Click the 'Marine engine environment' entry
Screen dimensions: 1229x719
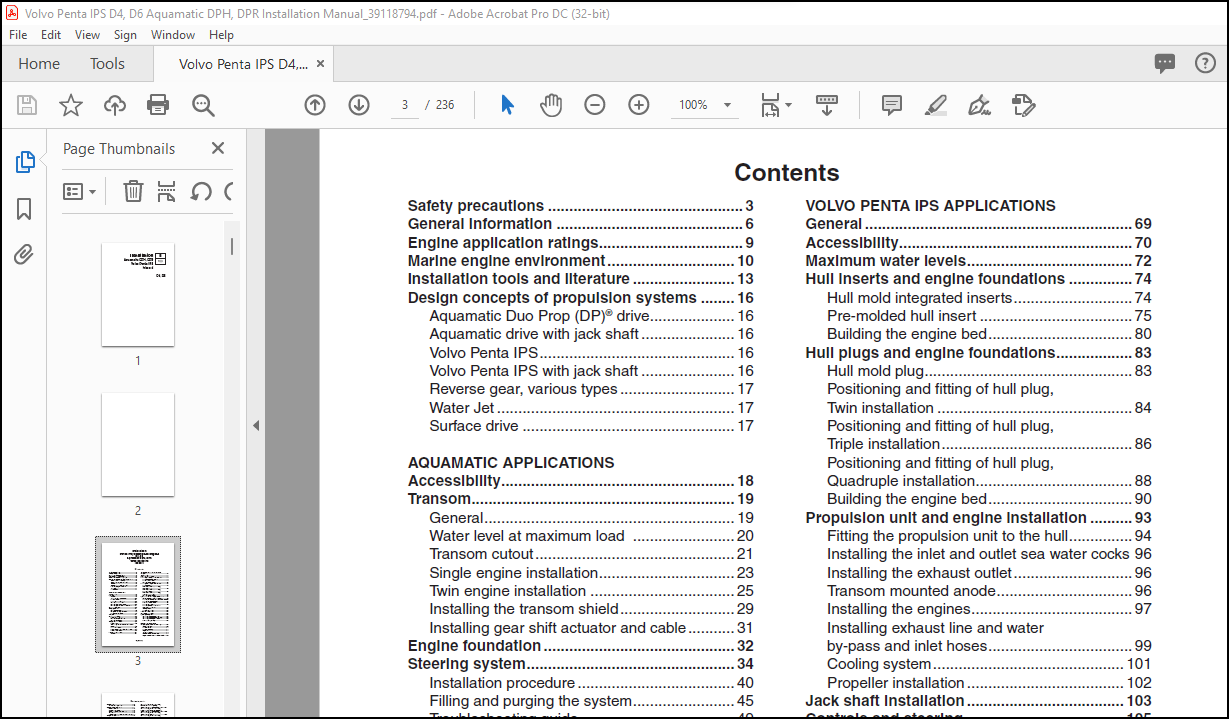pyautogui.click(x=581, y=261)
